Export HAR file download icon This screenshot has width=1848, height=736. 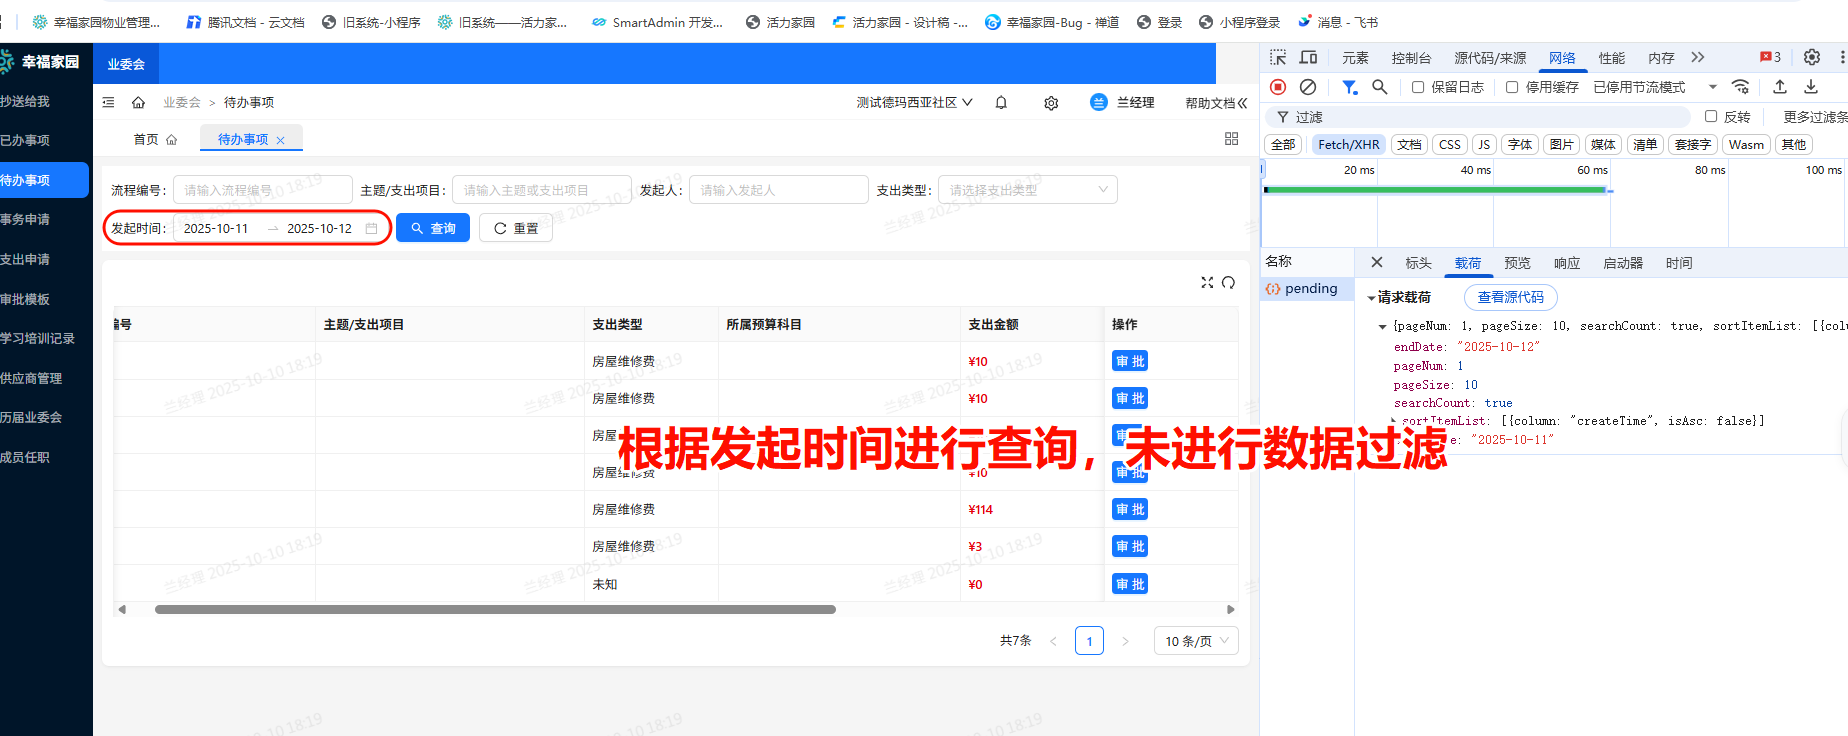coord(1811,87)
